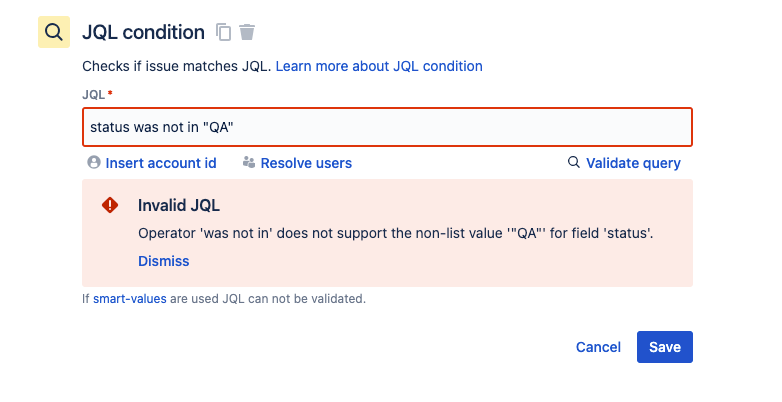The image size is (782, 402).
Task: Click the red error diamond icon
Action: pyautogui.click(x=110, y=205)
